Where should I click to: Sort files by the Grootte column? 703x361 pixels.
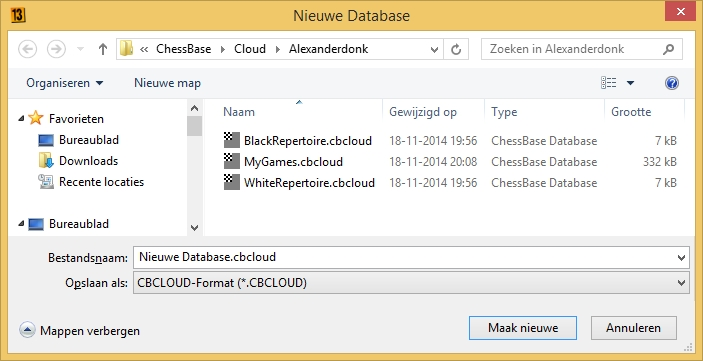point(631,112)
